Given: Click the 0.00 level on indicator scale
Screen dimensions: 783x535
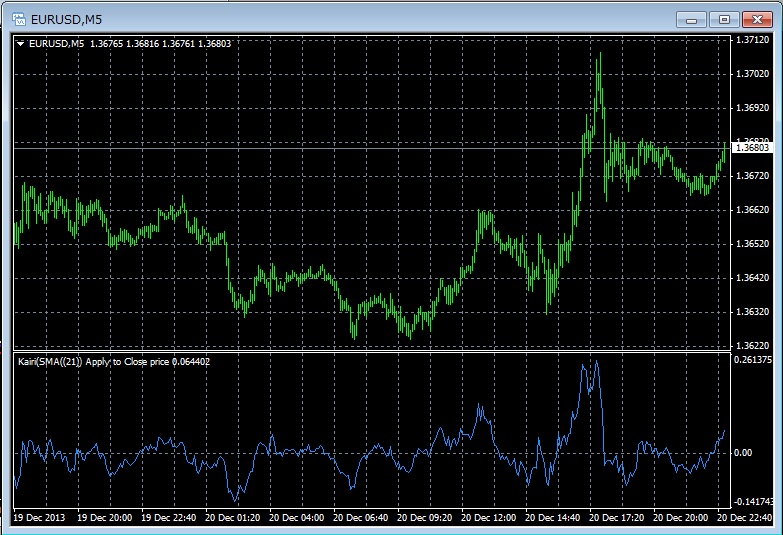Looking at the screenshot, I should point(743,452).
